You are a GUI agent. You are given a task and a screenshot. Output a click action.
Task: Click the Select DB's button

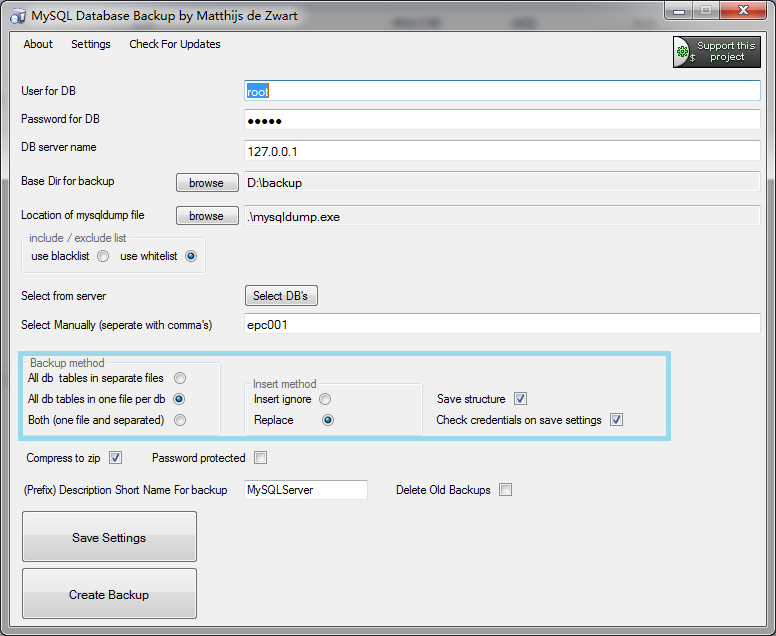point(281,295)
